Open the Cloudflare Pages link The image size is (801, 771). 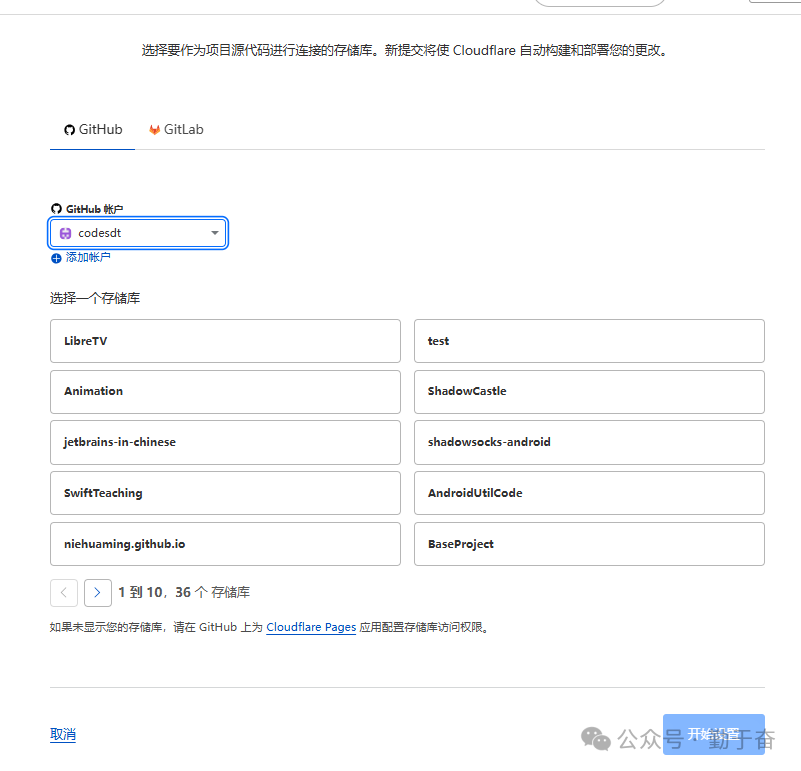[x=310, y=627]
